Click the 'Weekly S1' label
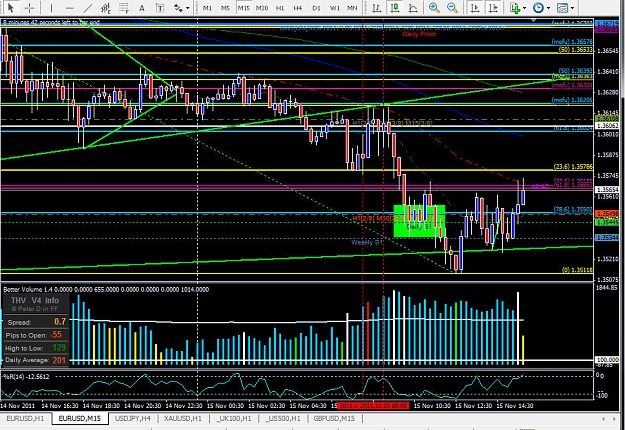Image resolution: width=625 pixels, height=430 pixels. (367, 242)
